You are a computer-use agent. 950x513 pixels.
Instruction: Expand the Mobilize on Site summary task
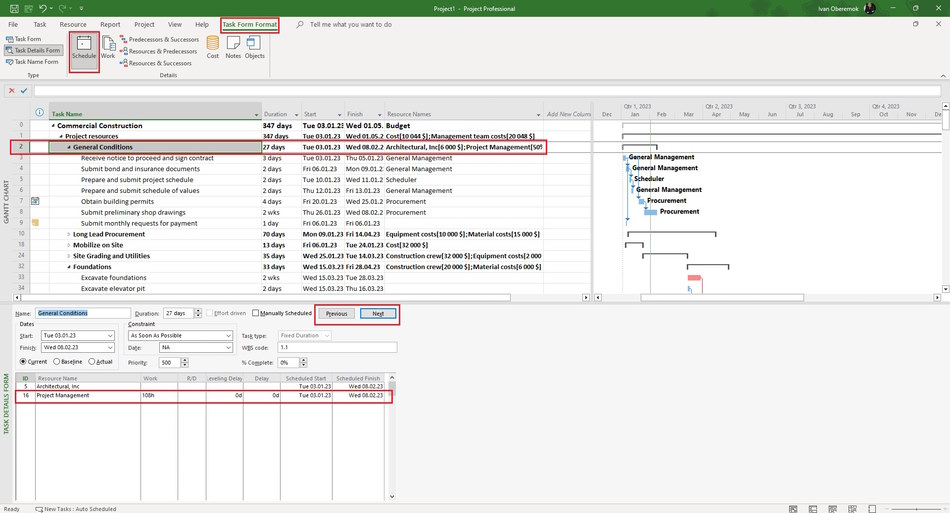69,245
